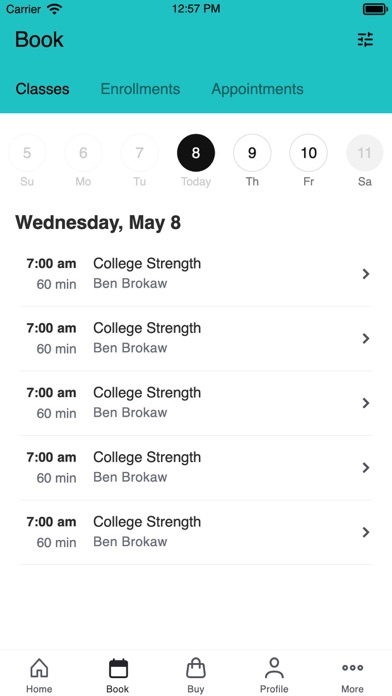This screenshot has width=392, height=696.
Task: Select the Classes tab
Action: coord(43,89)
